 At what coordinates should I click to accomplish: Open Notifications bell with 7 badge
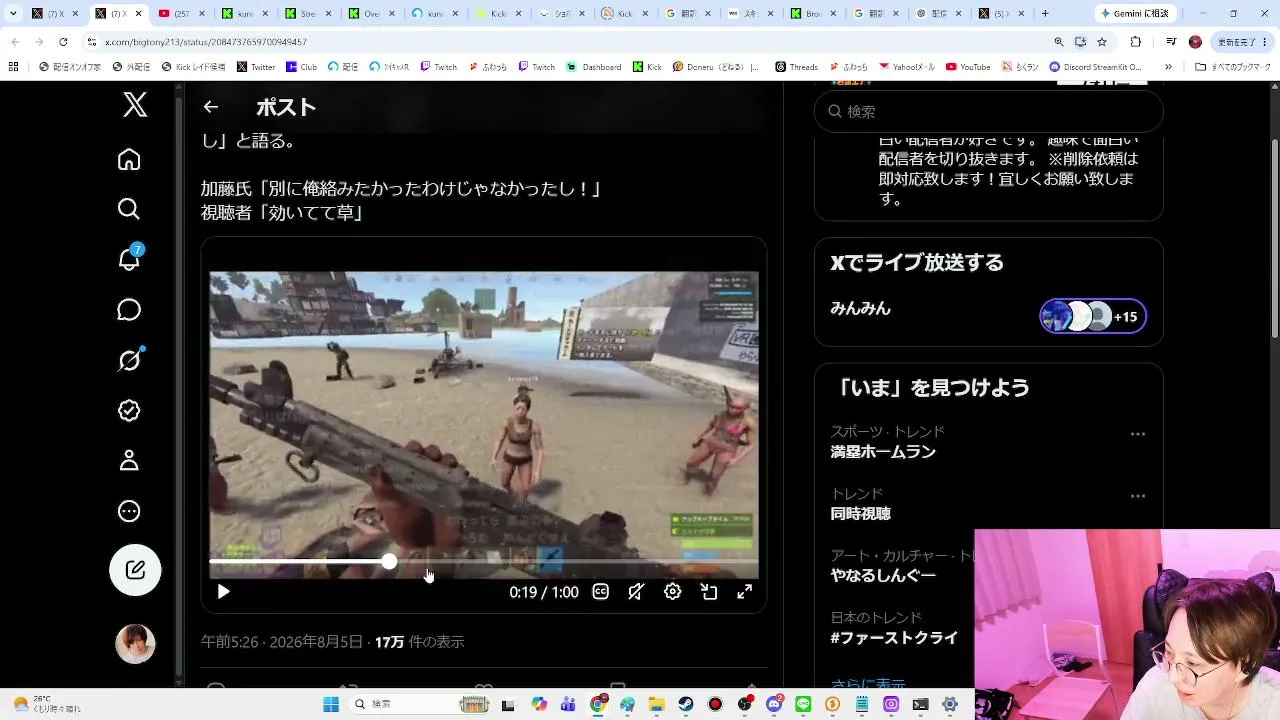(129, 259)
